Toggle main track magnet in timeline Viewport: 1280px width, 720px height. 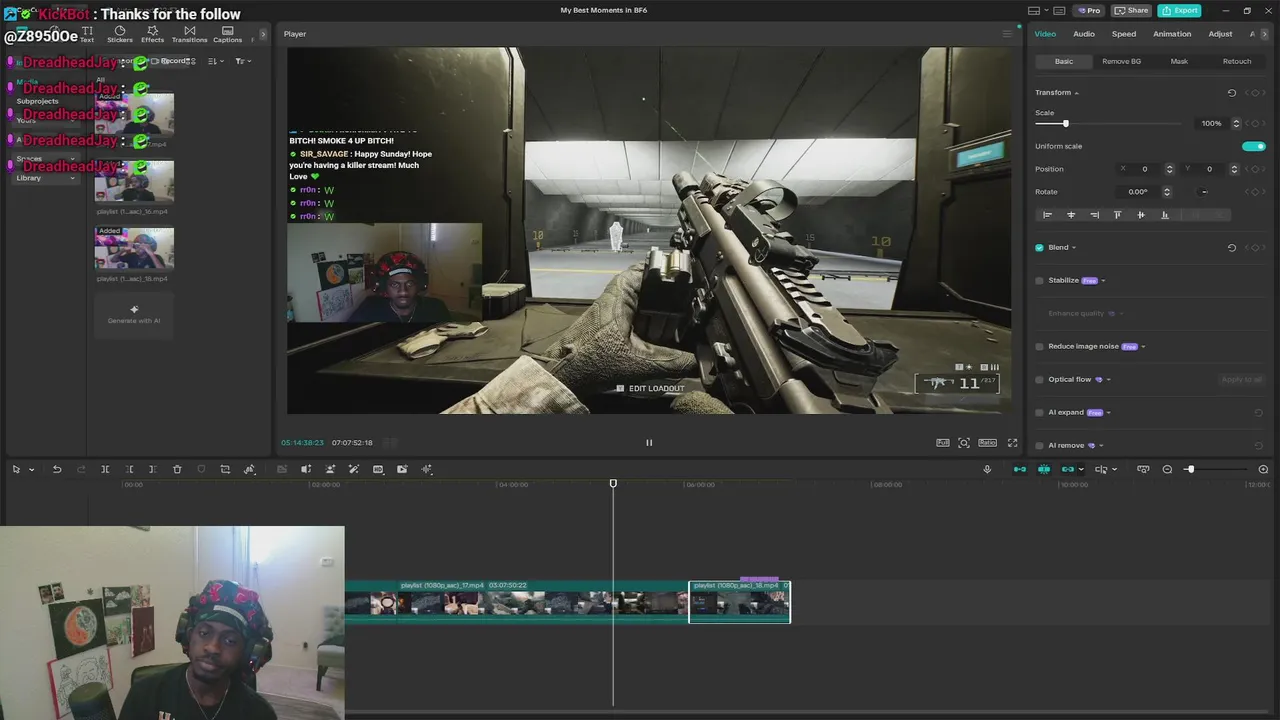click(x=1019, y=469)
